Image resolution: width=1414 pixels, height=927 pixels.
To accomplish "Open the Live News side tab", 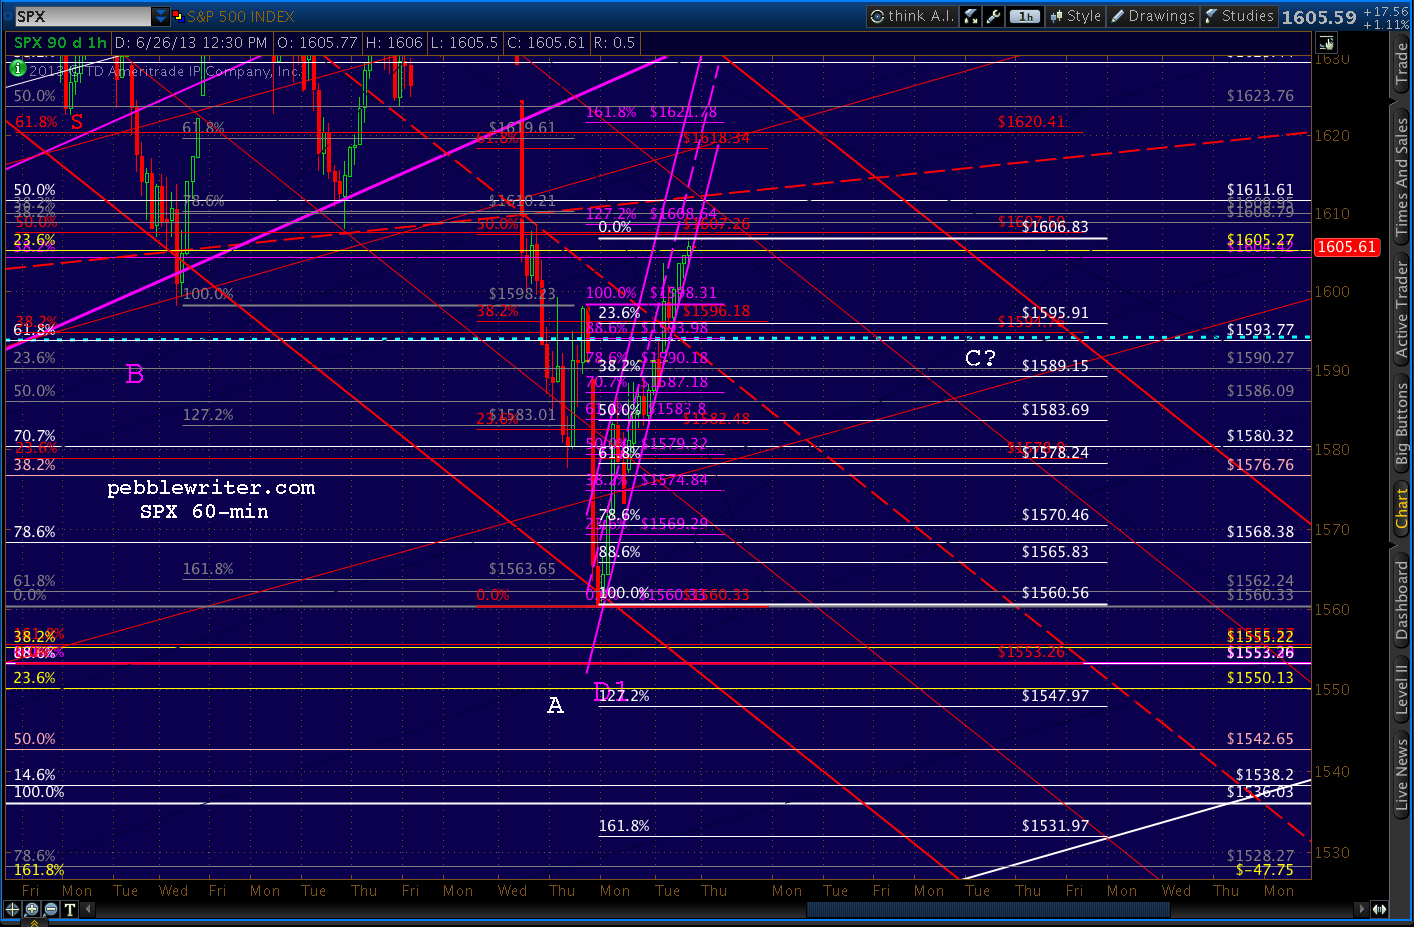I will click(x=1402, y=774).
